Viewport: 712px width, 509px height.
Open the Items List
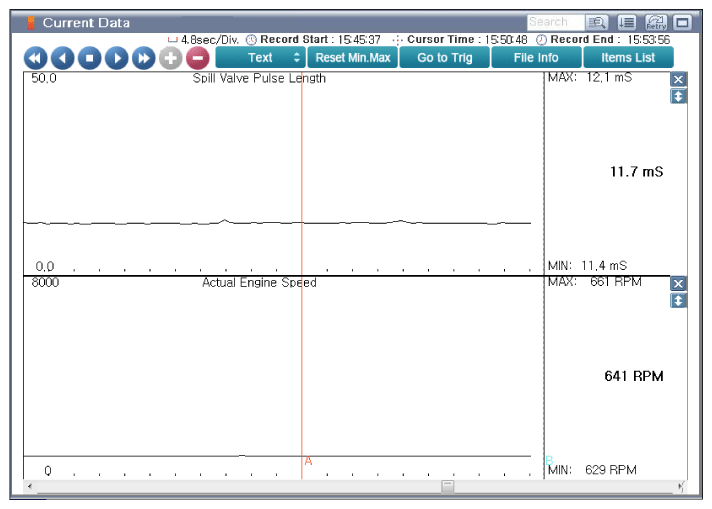(x=629, y=58)
